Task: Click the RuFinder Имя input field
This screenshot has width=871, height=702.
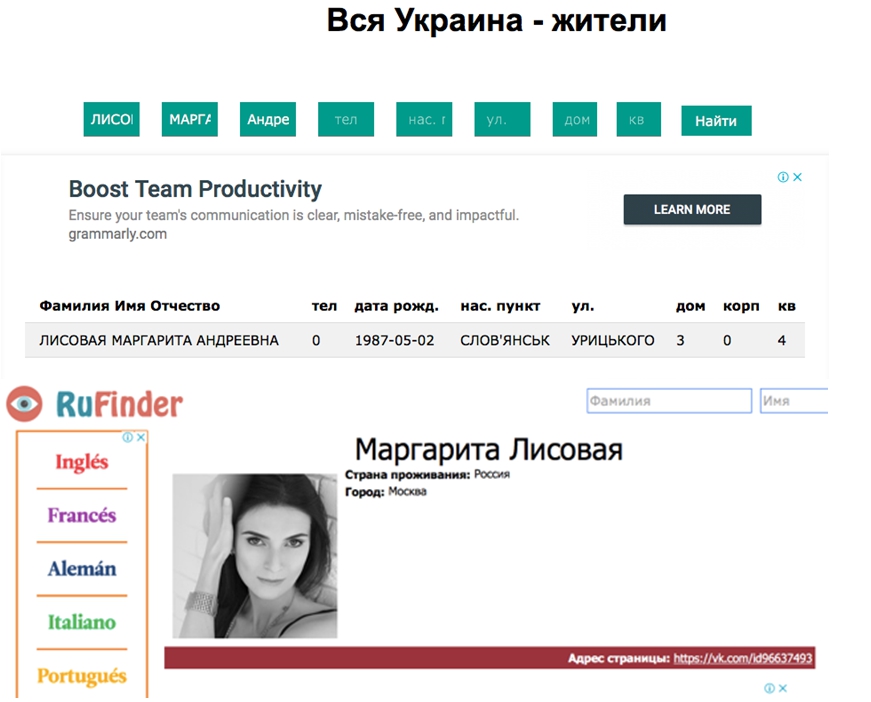Action: tap(794, 401)
